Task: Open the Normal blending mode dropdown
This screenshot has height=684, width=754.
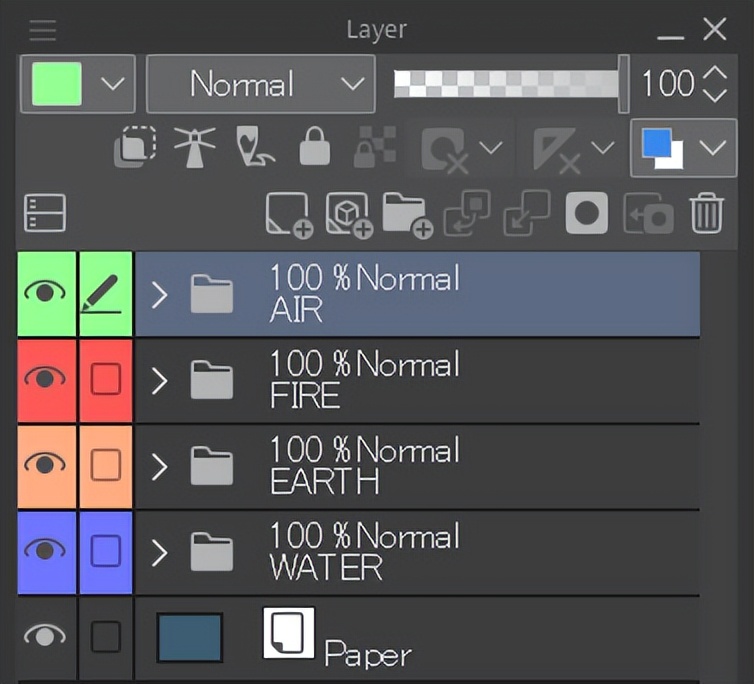Action: (x=260, y=84)
